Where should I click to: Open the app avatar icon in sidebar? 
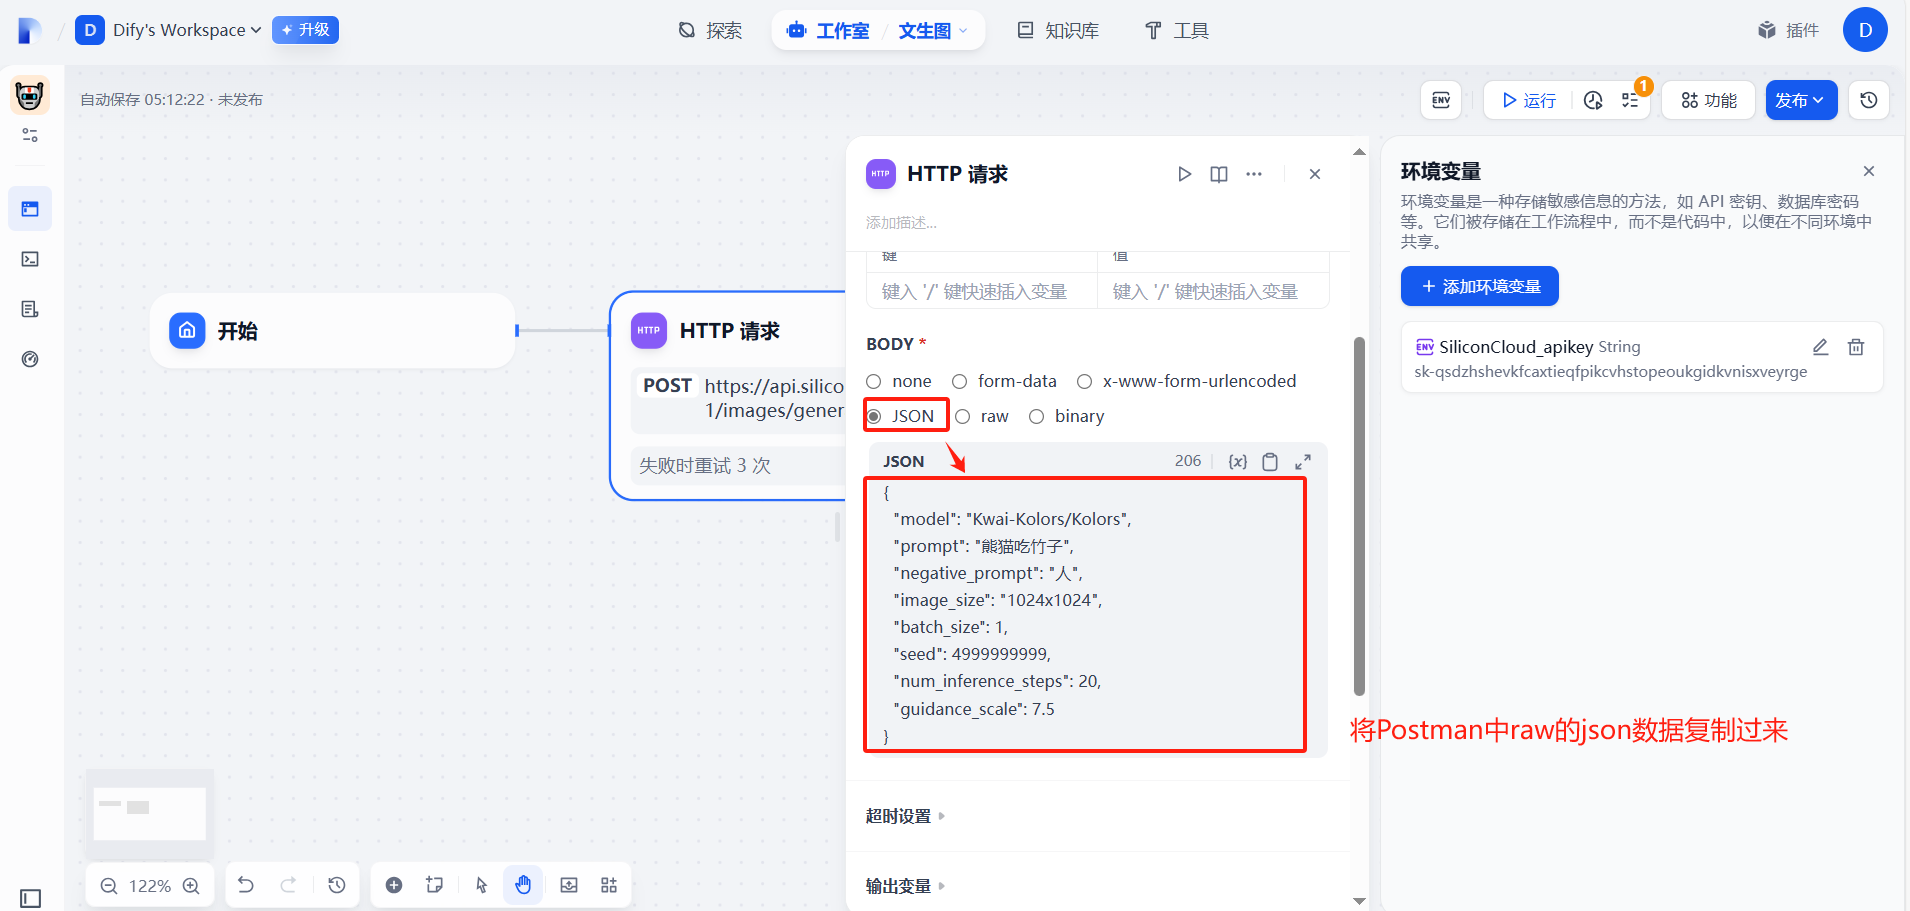tap(30, 96)
